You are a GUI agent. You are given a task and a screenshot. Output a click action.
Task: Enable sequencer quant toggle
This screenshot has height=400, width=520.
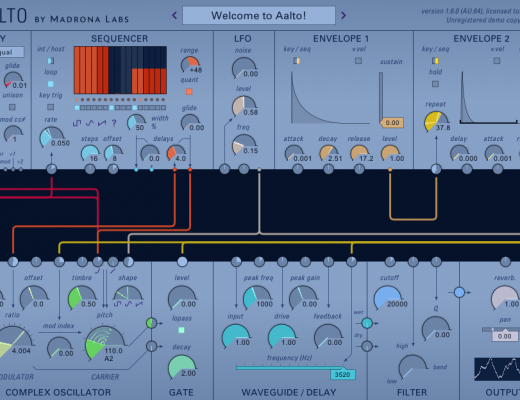pos(189,92)
